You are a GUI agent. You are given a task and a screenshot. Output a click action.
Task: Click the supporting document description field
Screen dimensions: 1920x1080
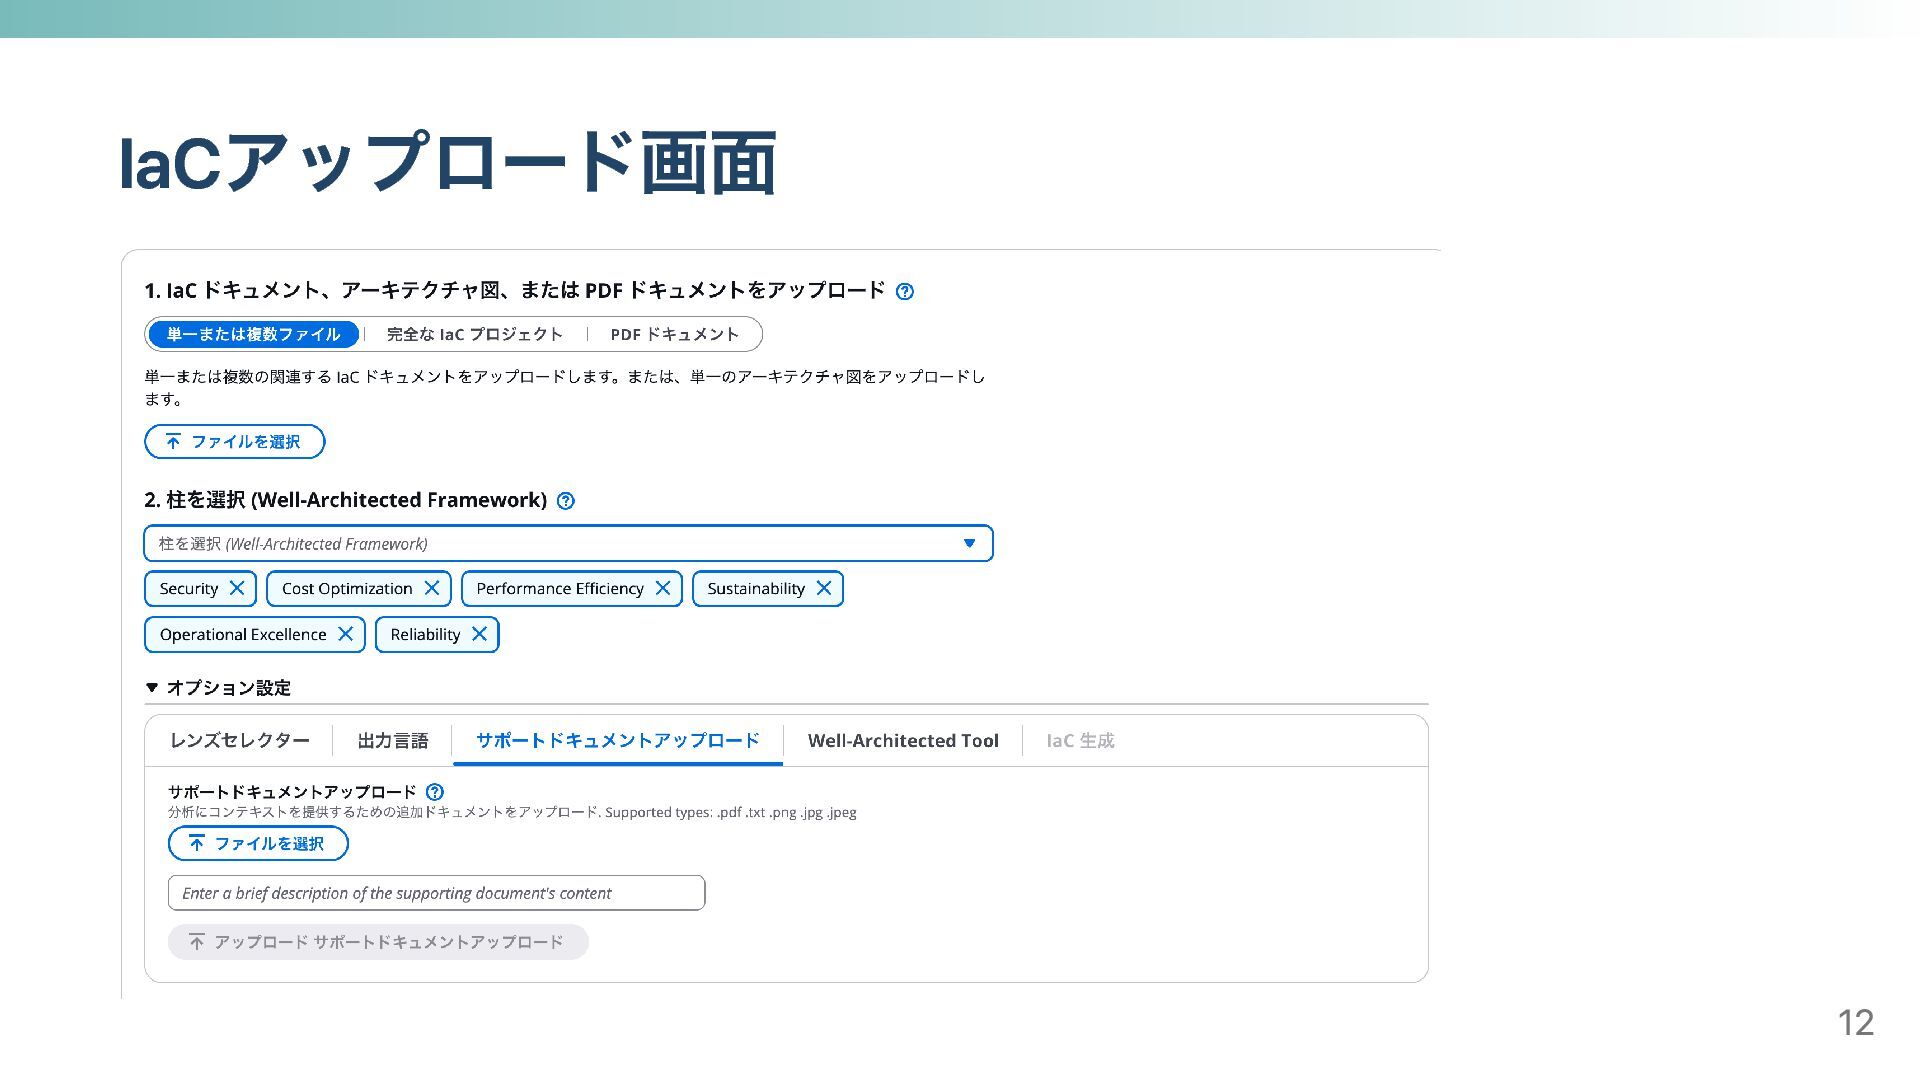click(436, 893)
